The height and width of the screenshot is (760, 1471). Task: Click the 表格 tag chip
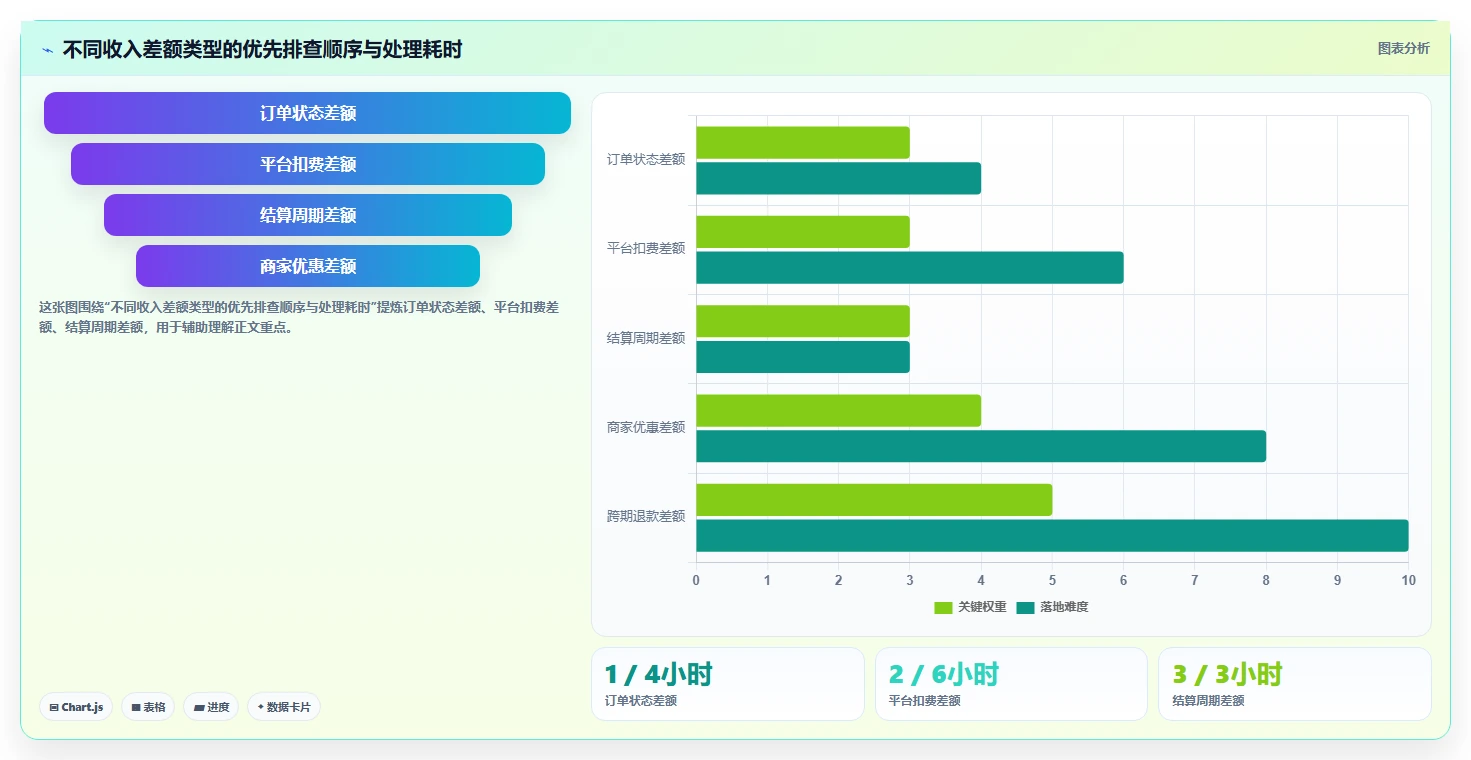(x=148, y=707)
